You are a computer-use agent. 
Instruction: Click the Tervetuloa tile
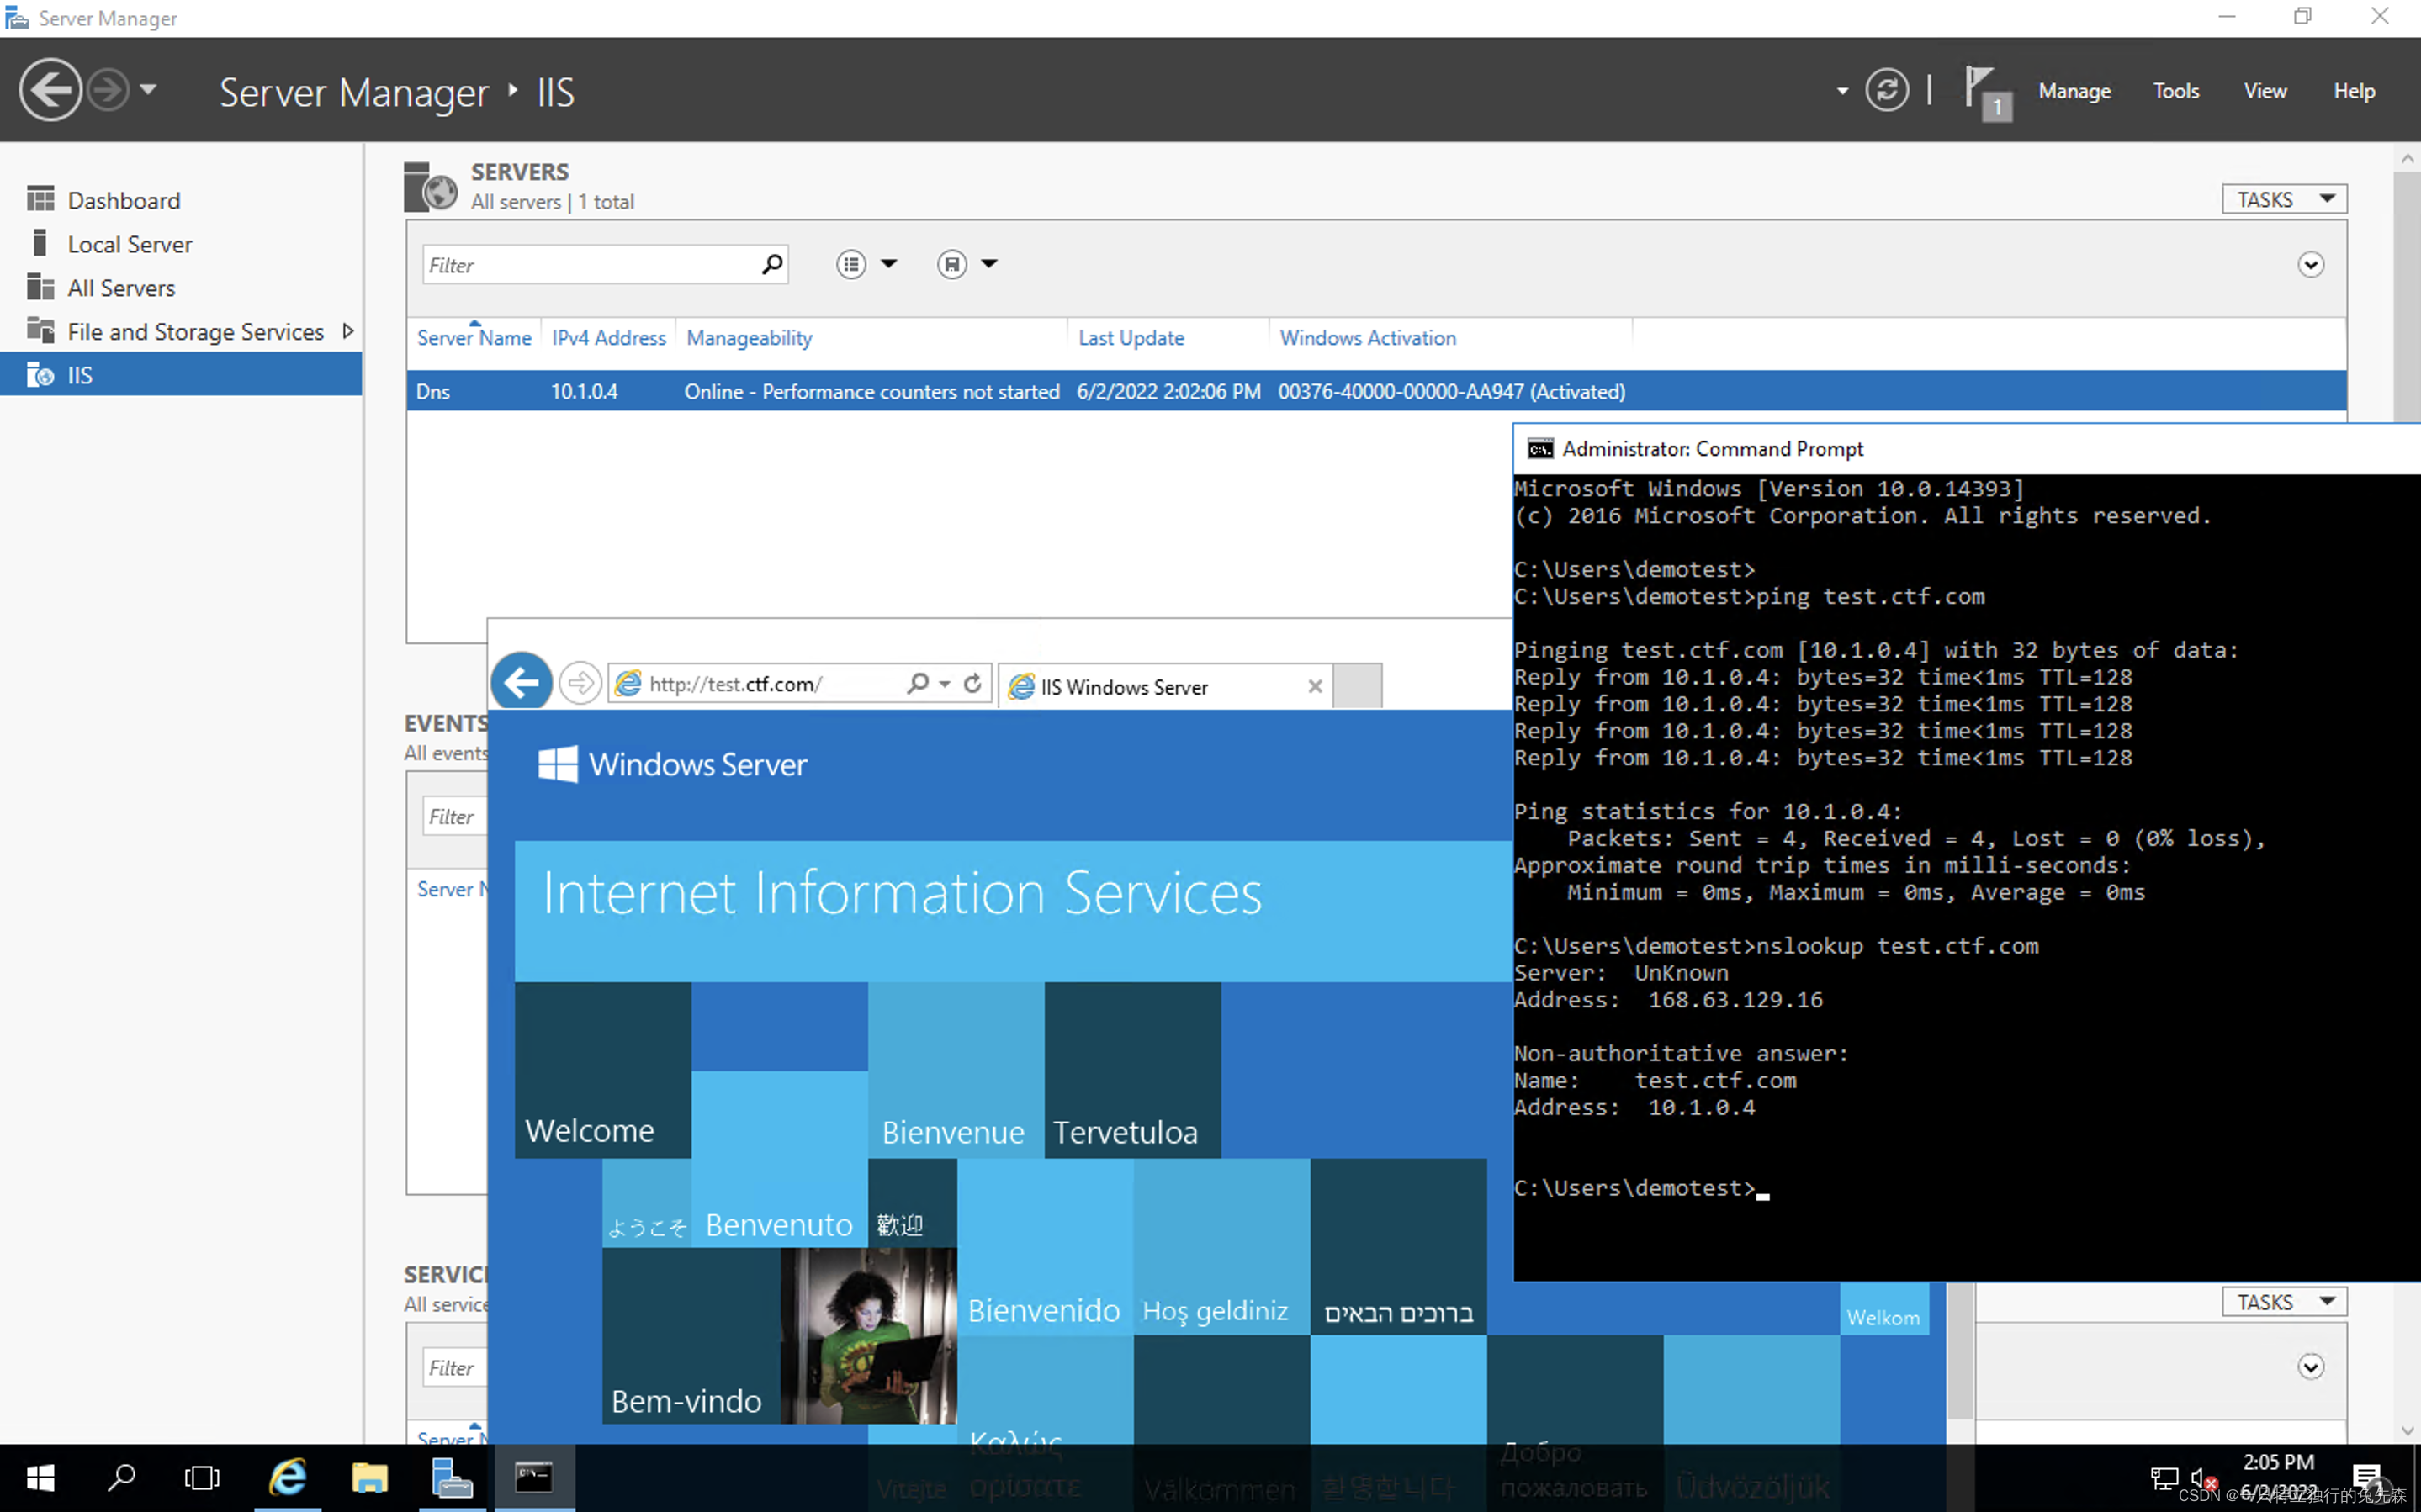pyautogui.click(x=1133, y=1070)
